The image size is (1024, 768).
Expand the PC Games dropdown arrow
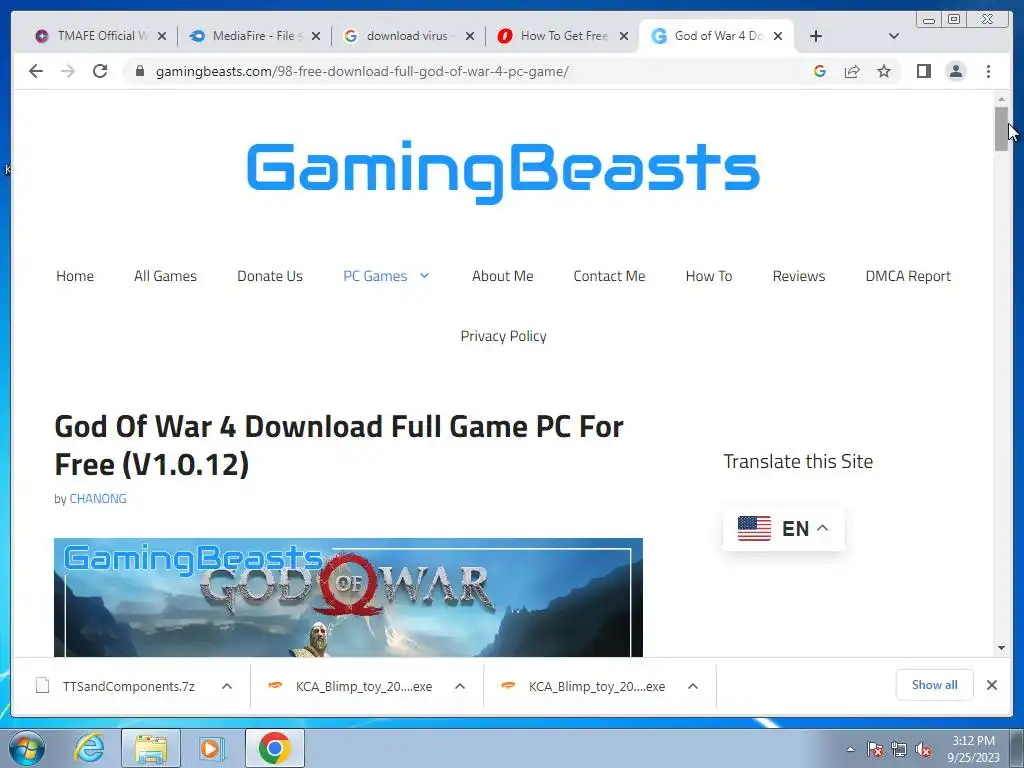click(424, 276)
